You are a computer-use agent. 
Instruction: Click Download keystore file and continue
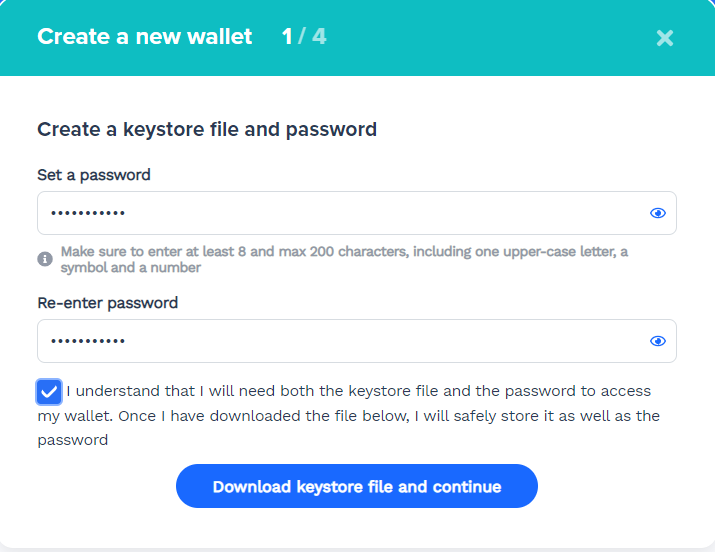coord(357,486)
